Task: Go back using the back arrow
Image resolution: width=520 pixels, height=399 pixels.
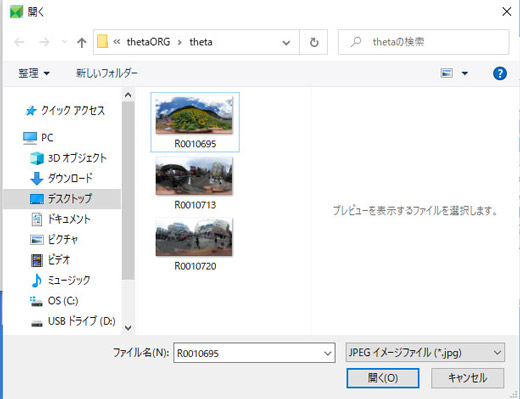Action: point(19,42)
